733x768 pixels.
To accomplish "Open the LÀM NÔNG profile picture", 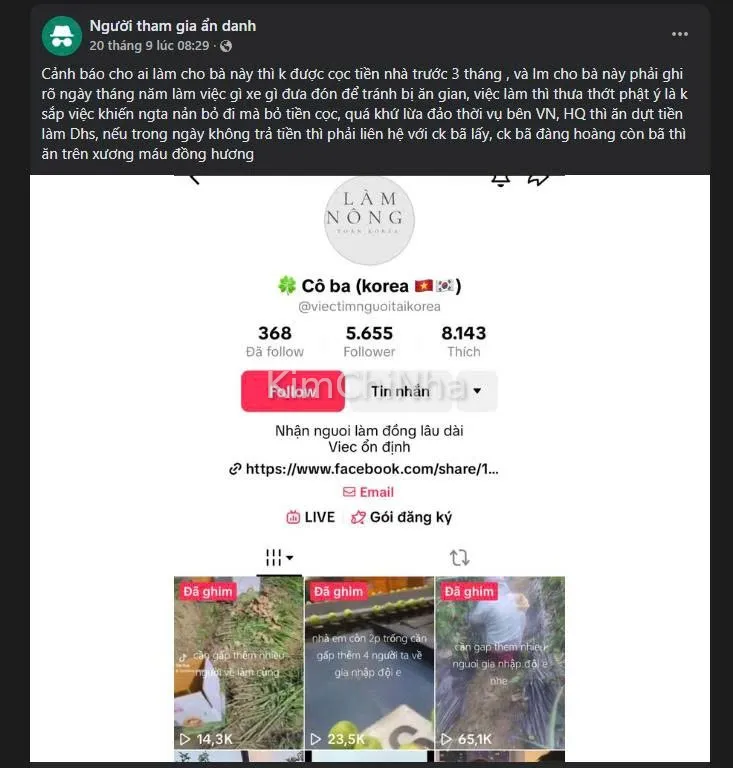I will [370, 220].
